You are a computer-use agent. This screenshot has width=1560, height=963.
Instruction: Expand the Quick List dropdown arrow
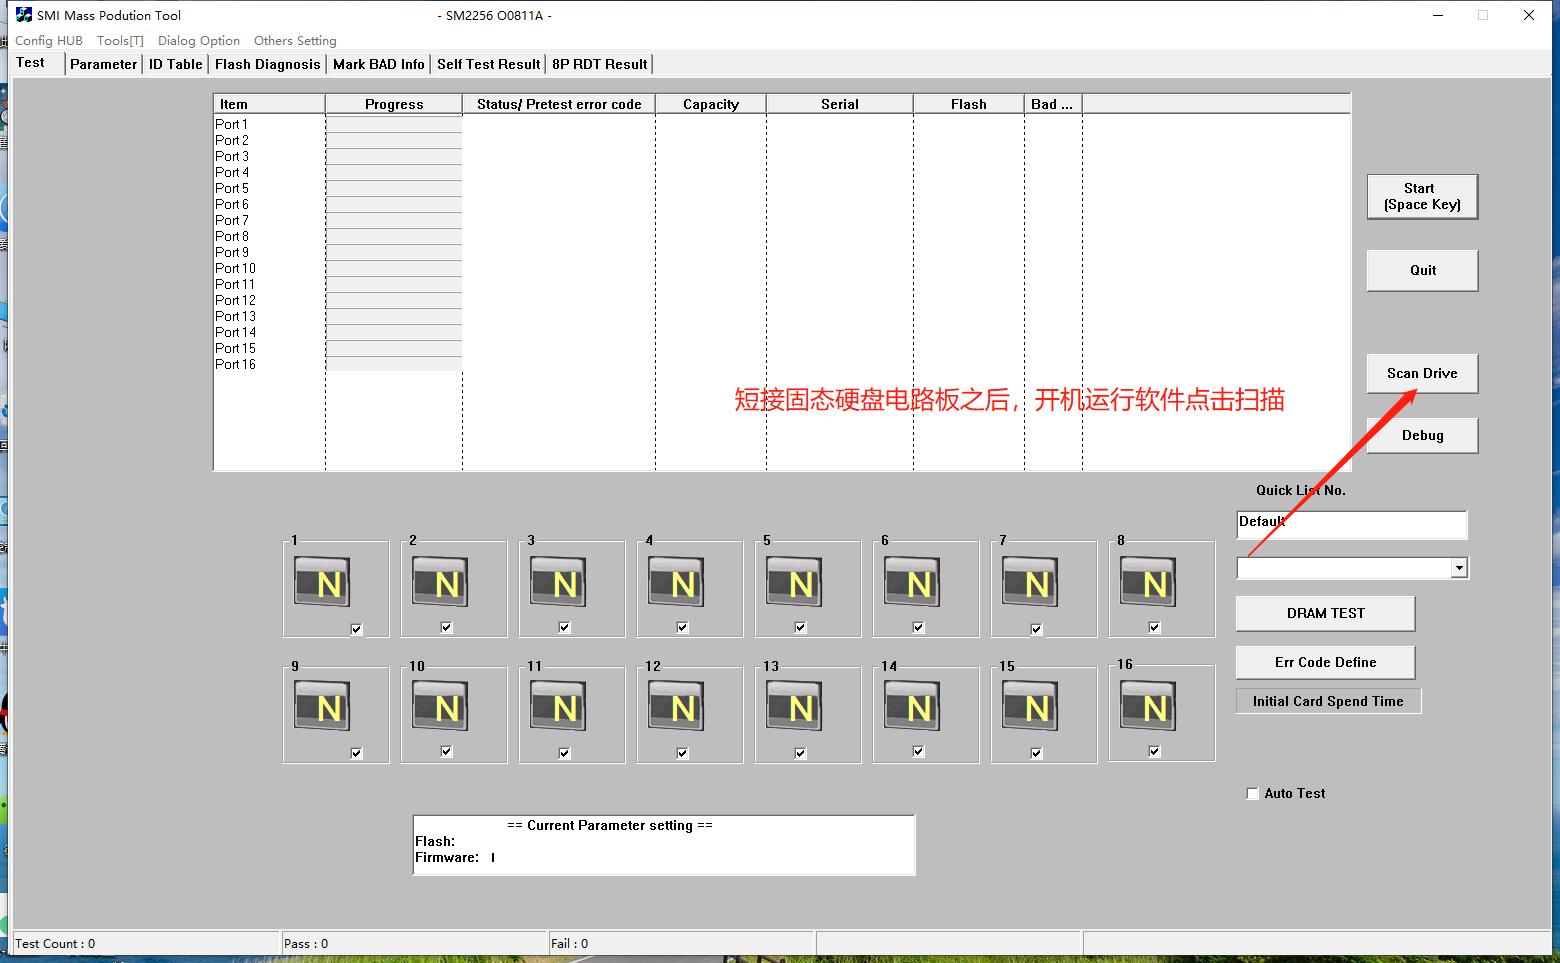1459,568
